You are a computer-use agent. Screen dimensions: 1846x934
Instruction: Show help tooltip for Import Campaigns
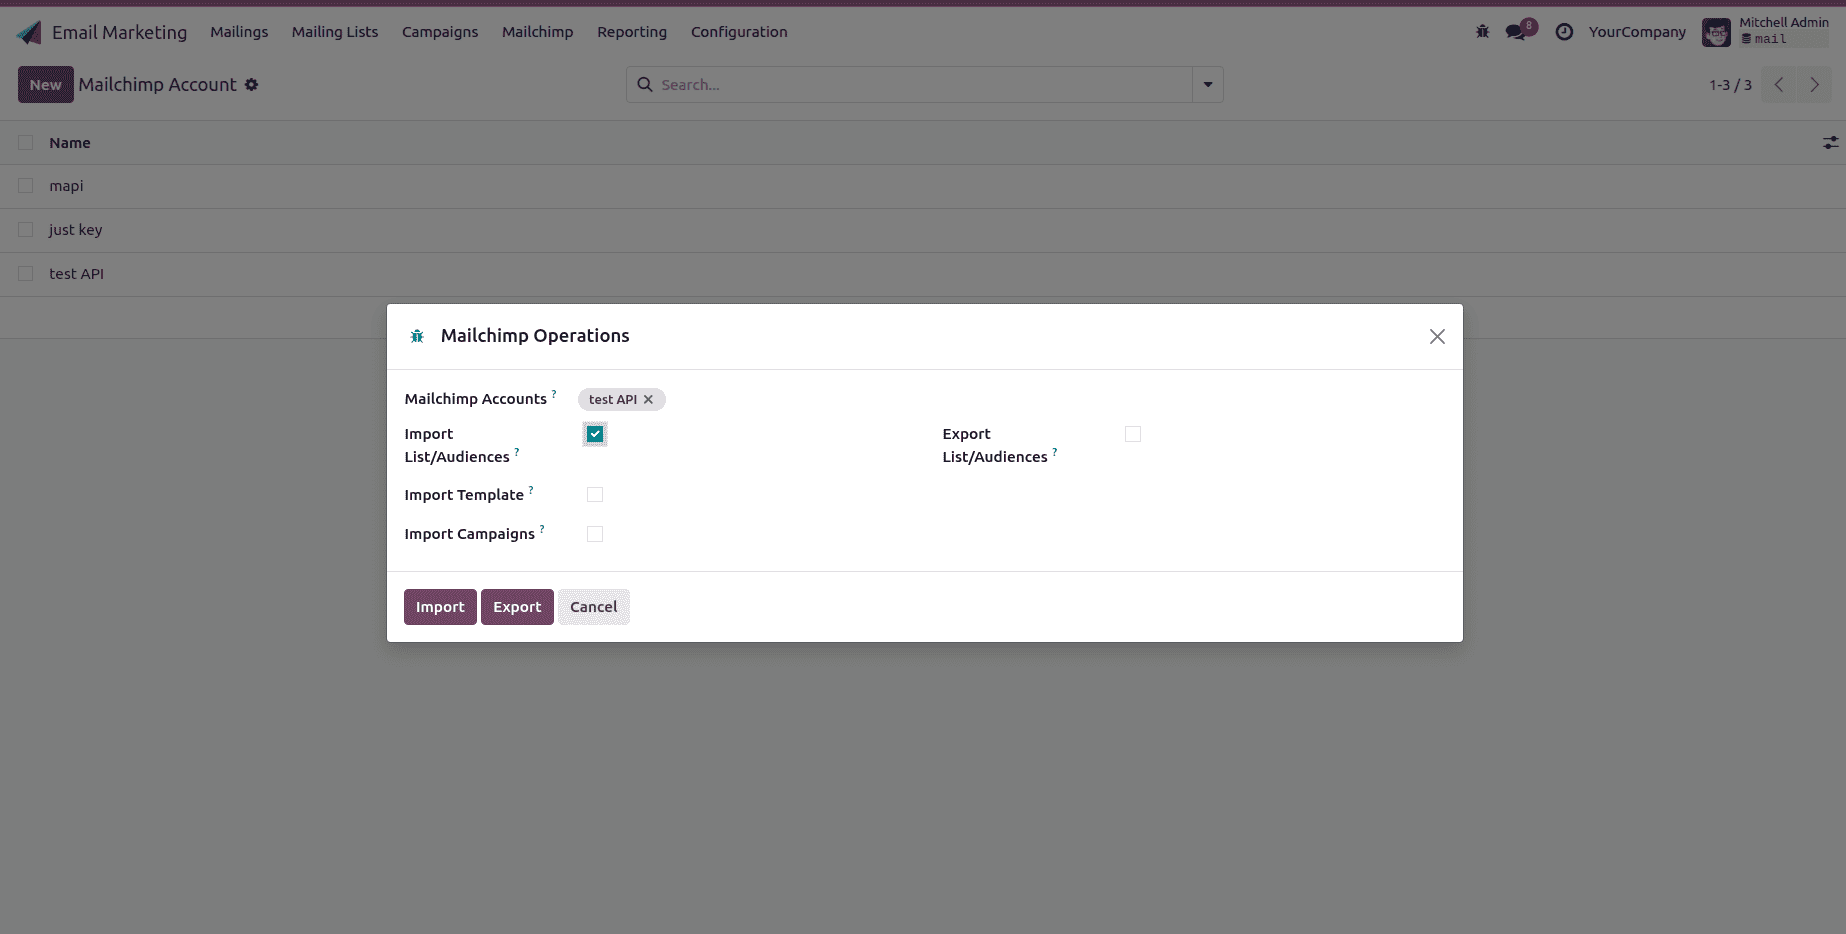542,529
